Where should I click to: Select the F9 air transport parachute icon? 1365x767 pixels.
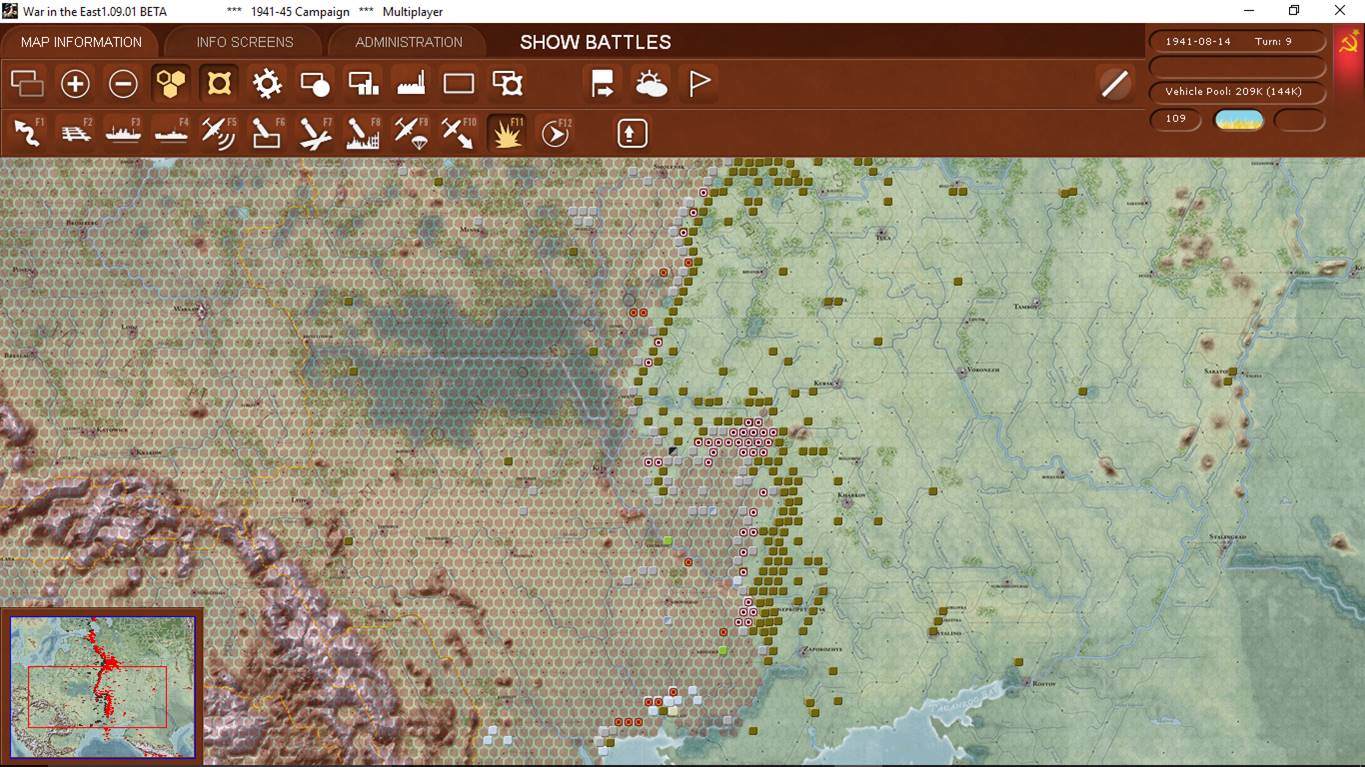(411, 132)
